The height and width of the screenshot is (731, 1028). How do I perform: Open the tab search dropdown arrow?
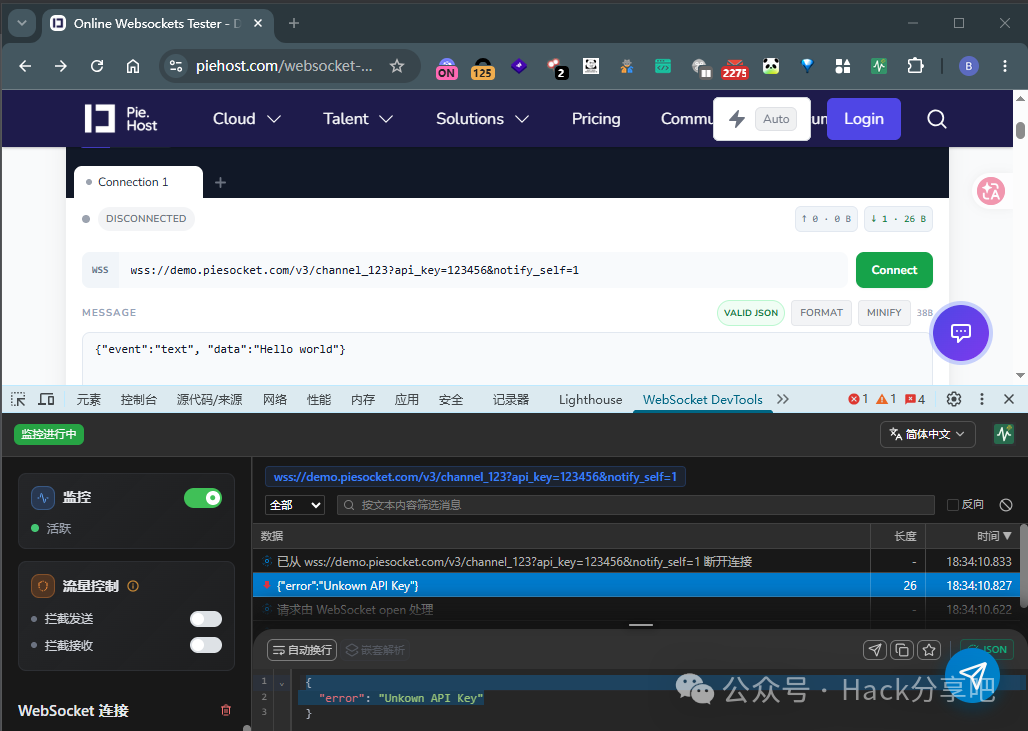click(x=22, y=24)
